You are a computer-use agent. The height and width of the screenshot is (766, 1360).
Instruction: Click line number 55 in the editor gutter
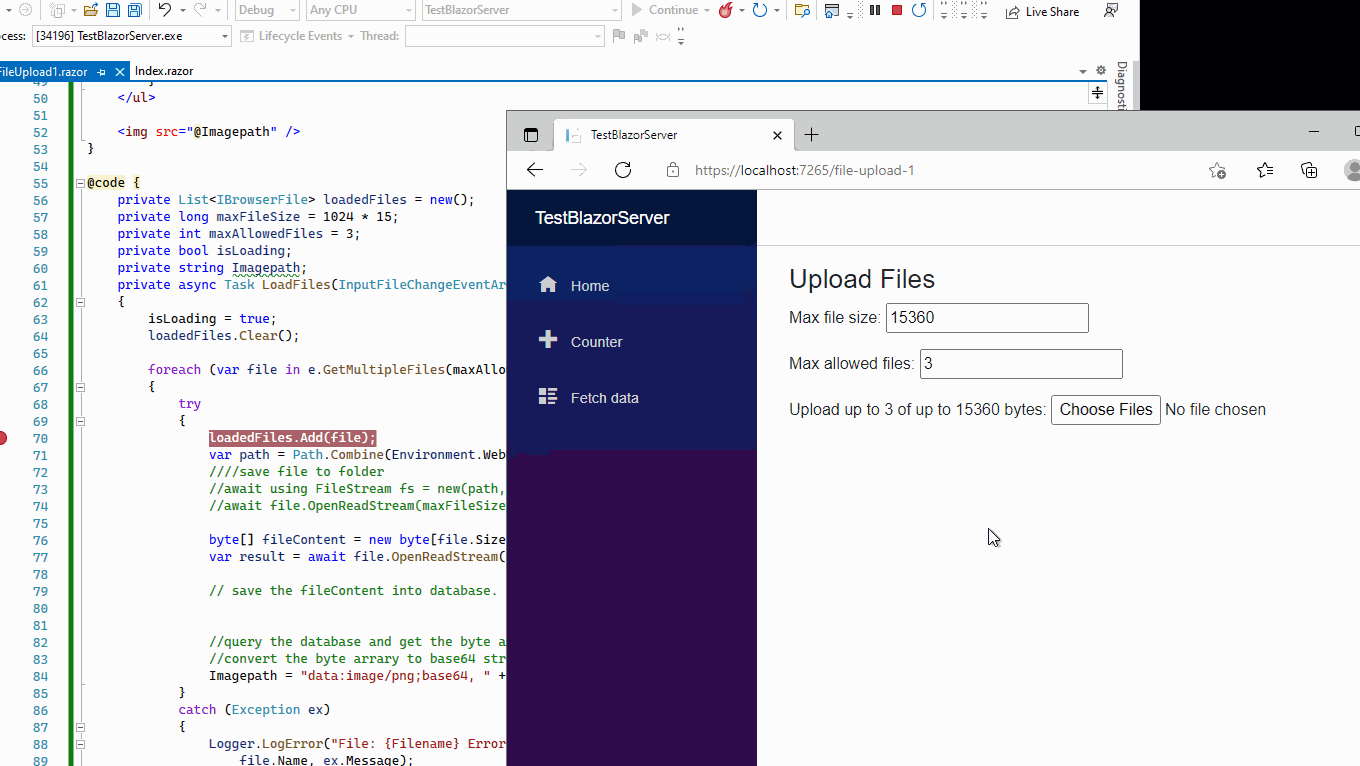[x=40, y=184]
